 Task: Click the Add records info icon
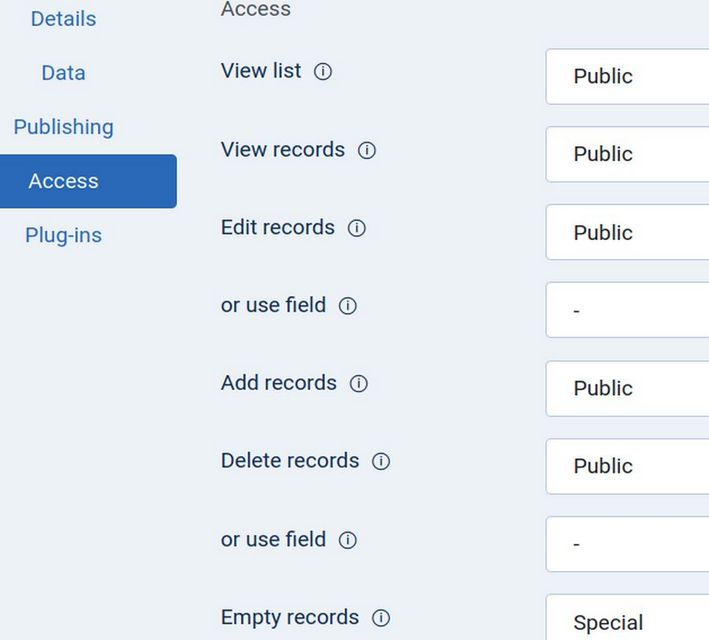359,384
